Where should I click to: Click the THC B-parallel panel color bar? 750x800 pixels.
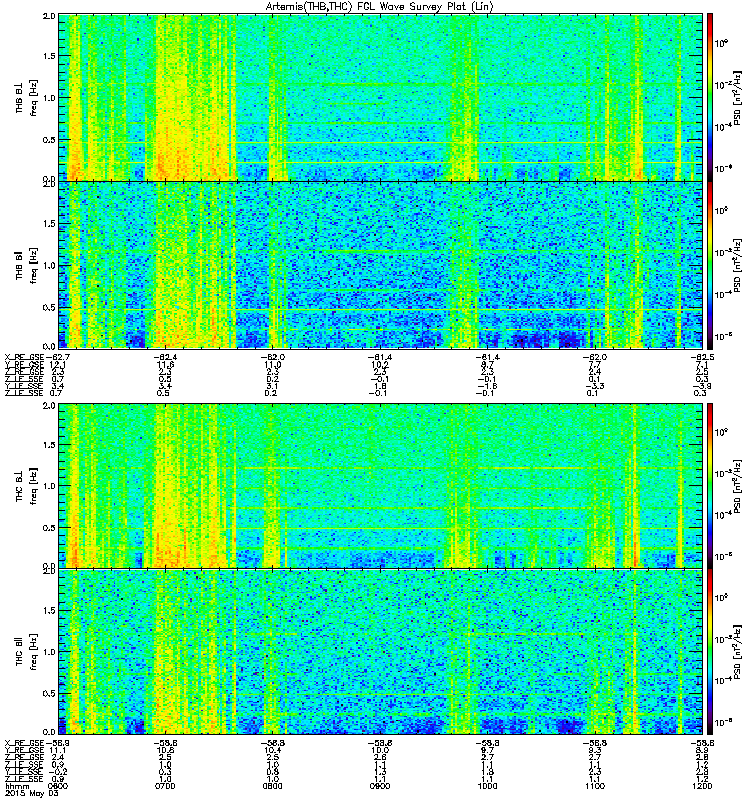point(710,652)
